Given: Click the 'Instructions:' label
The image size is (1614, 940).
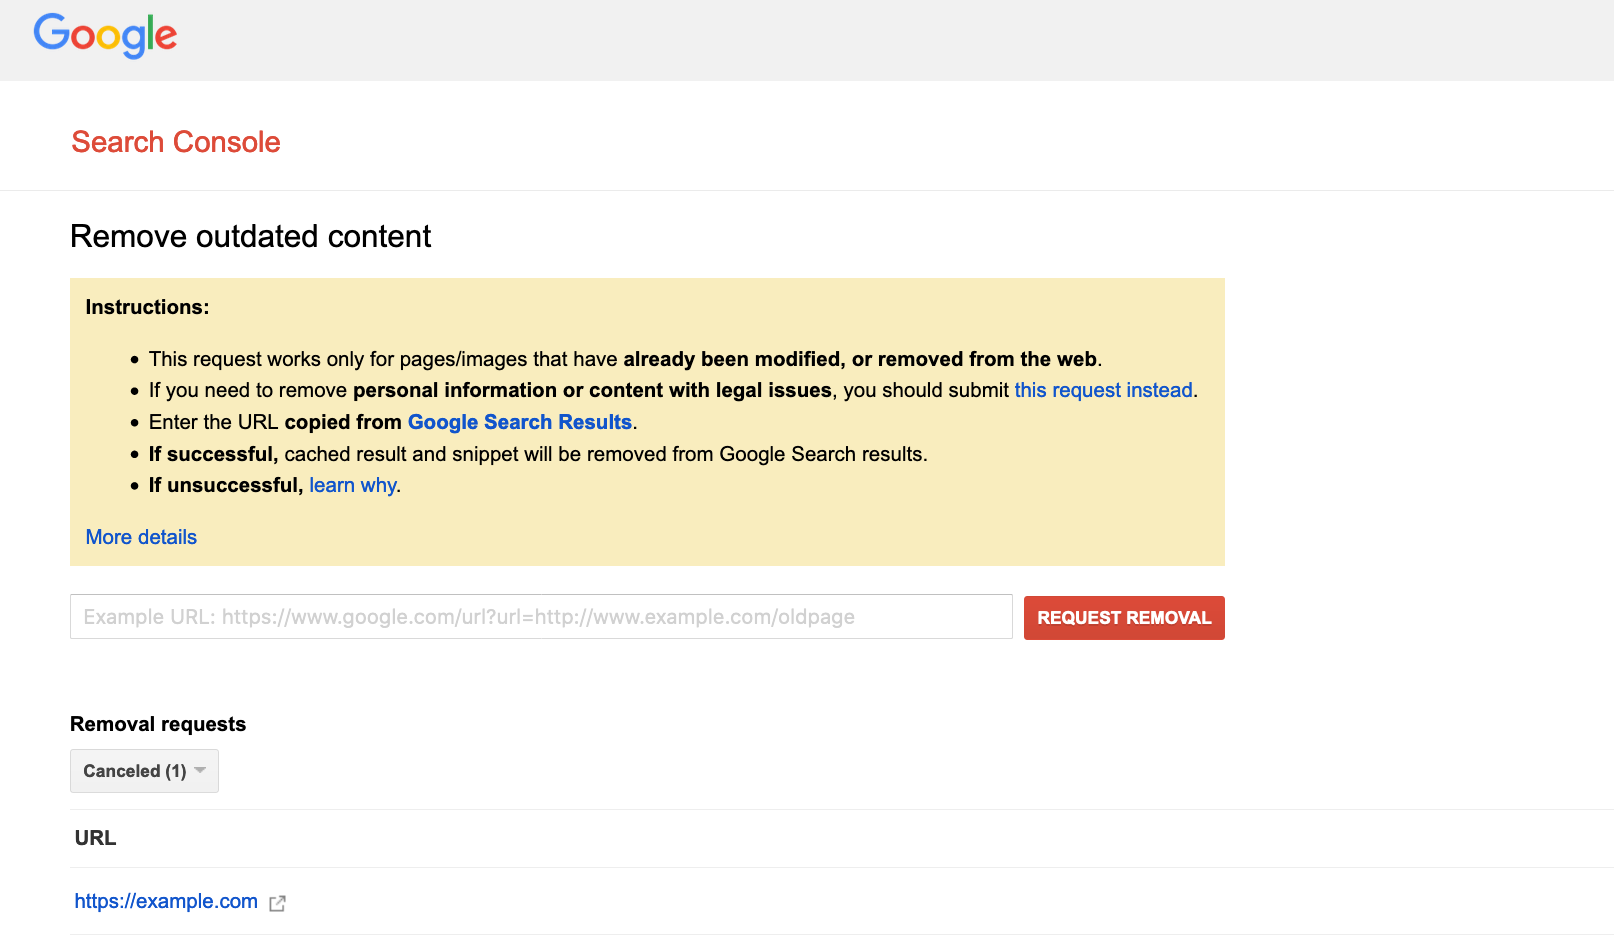Looking at the screenshot, I should (147, 307).
